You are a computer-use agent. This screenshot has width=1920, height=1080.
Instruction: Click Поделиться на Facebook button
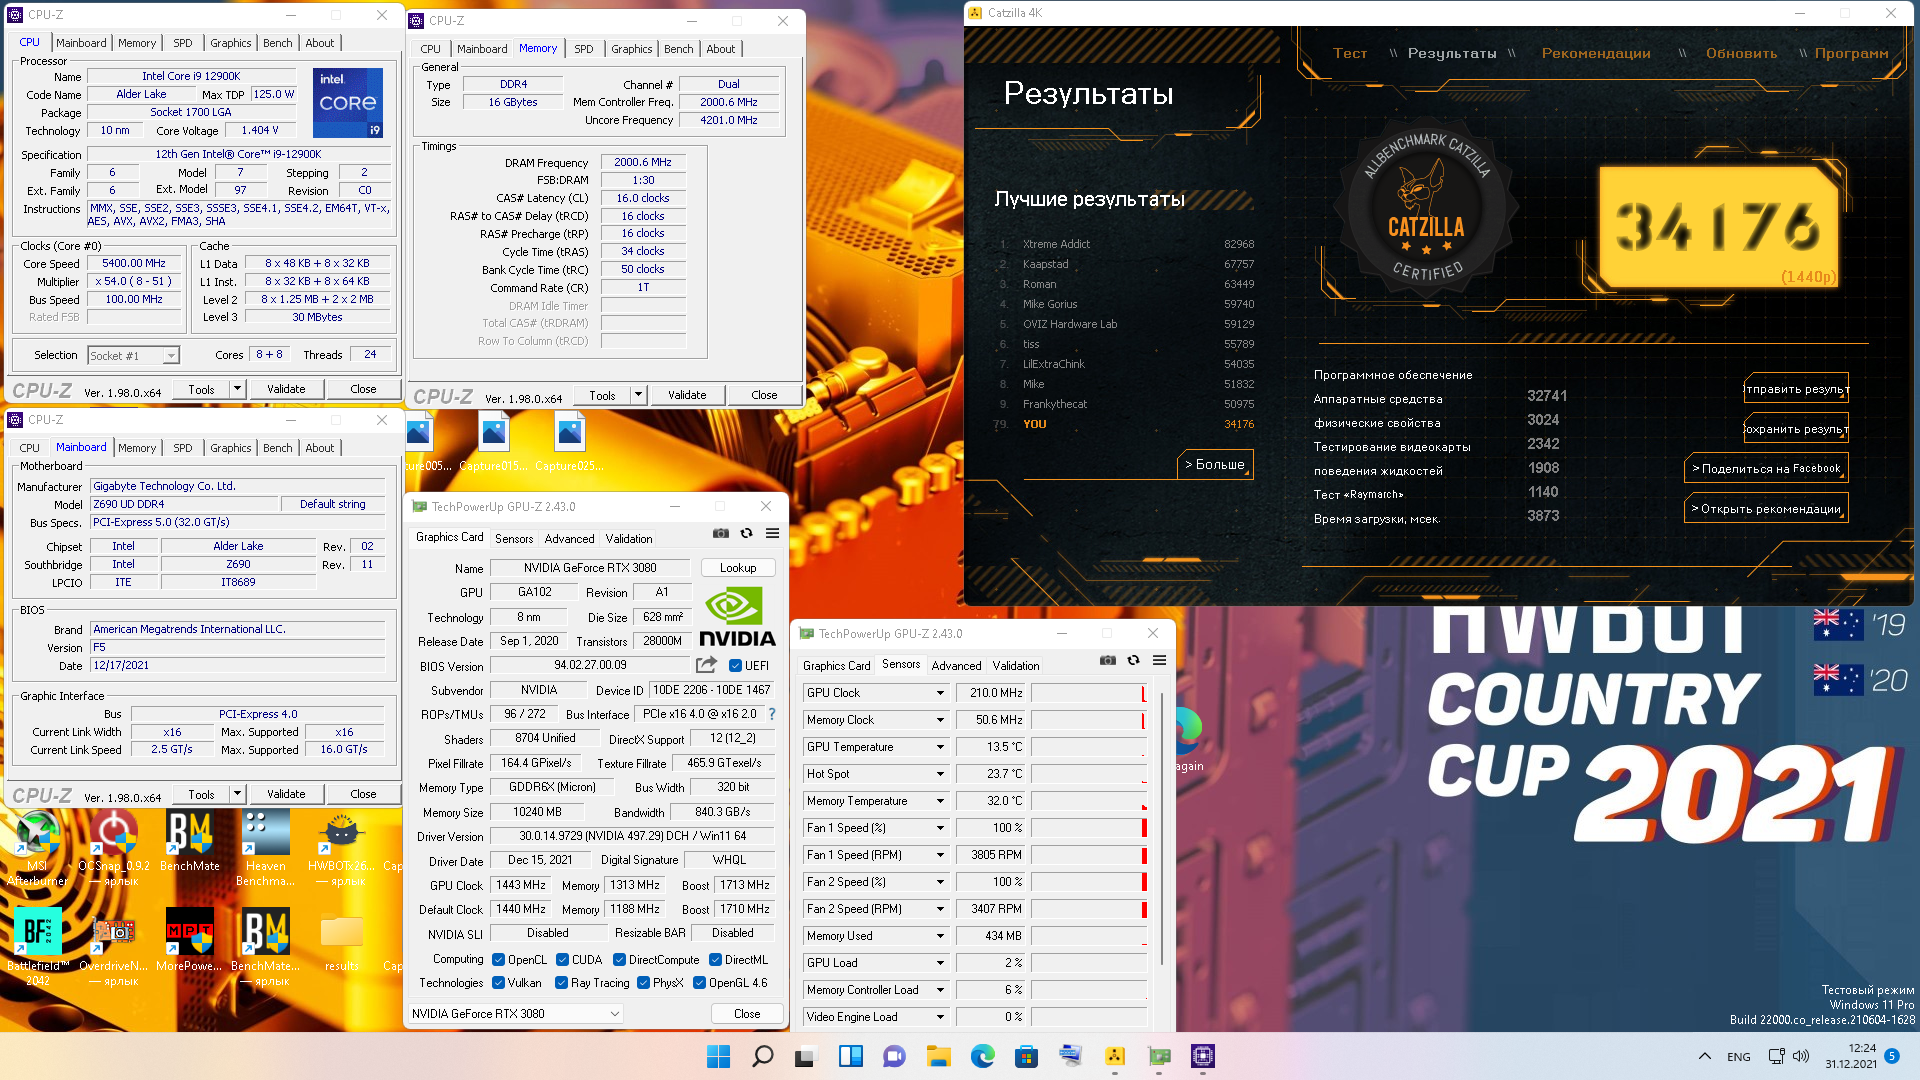pyautogui.click(x=1766, y=468)
